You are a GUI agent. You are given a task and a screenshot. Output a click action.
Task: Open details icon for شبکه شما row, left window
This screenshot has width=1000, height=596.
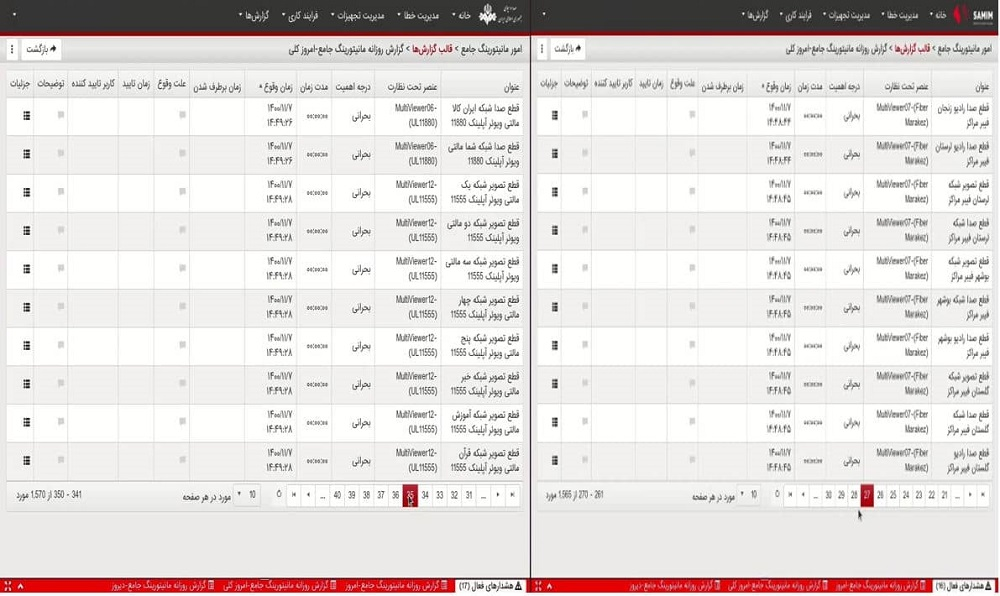[26, 154]
